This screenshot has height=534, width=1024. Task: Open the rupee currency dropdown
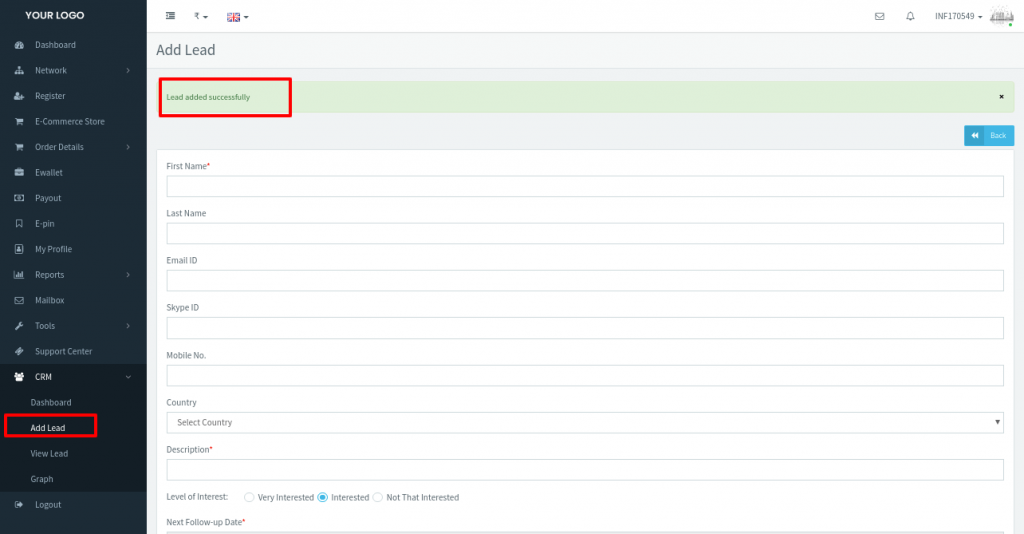(x=200, y=16)
